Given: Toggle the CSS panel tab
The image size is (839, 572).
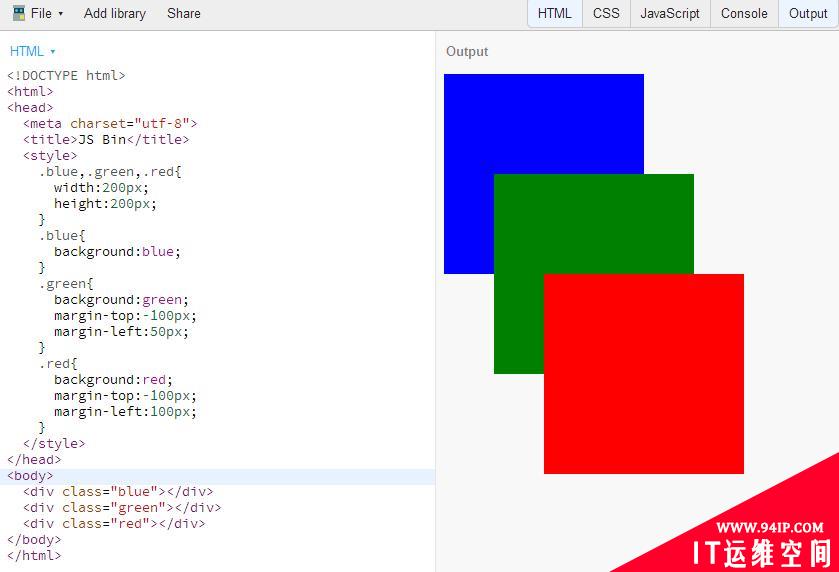Looking at the screenshot, I should (x=606, y=13).
